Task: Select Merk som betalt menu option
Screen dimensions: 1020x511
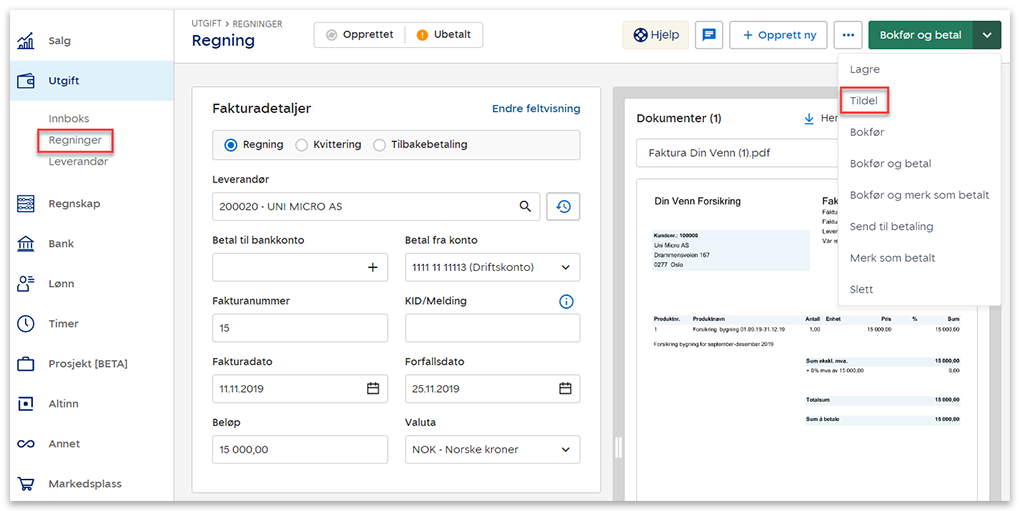Action: pyautogui.click(x=892, y=258)
